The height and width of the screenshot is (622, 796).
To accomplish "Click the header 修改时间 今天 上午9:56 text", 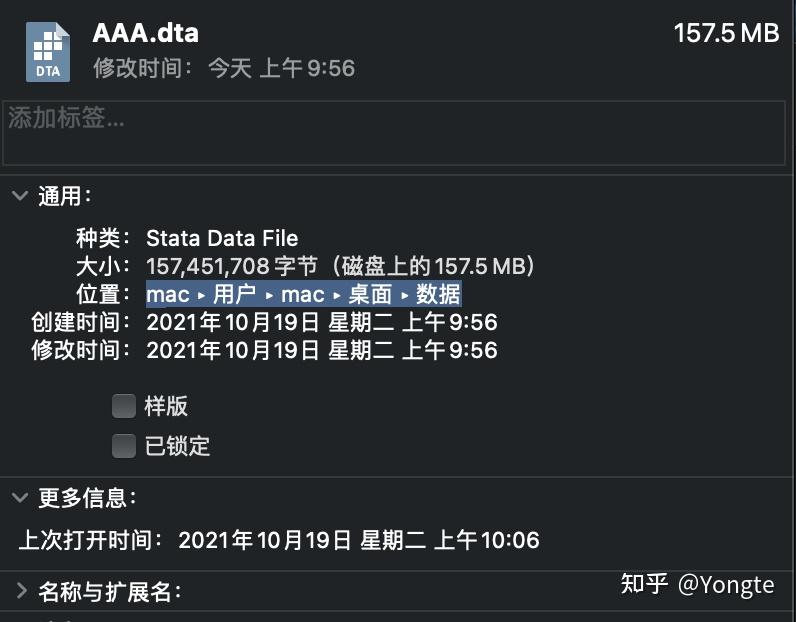I will pos(224,68).
